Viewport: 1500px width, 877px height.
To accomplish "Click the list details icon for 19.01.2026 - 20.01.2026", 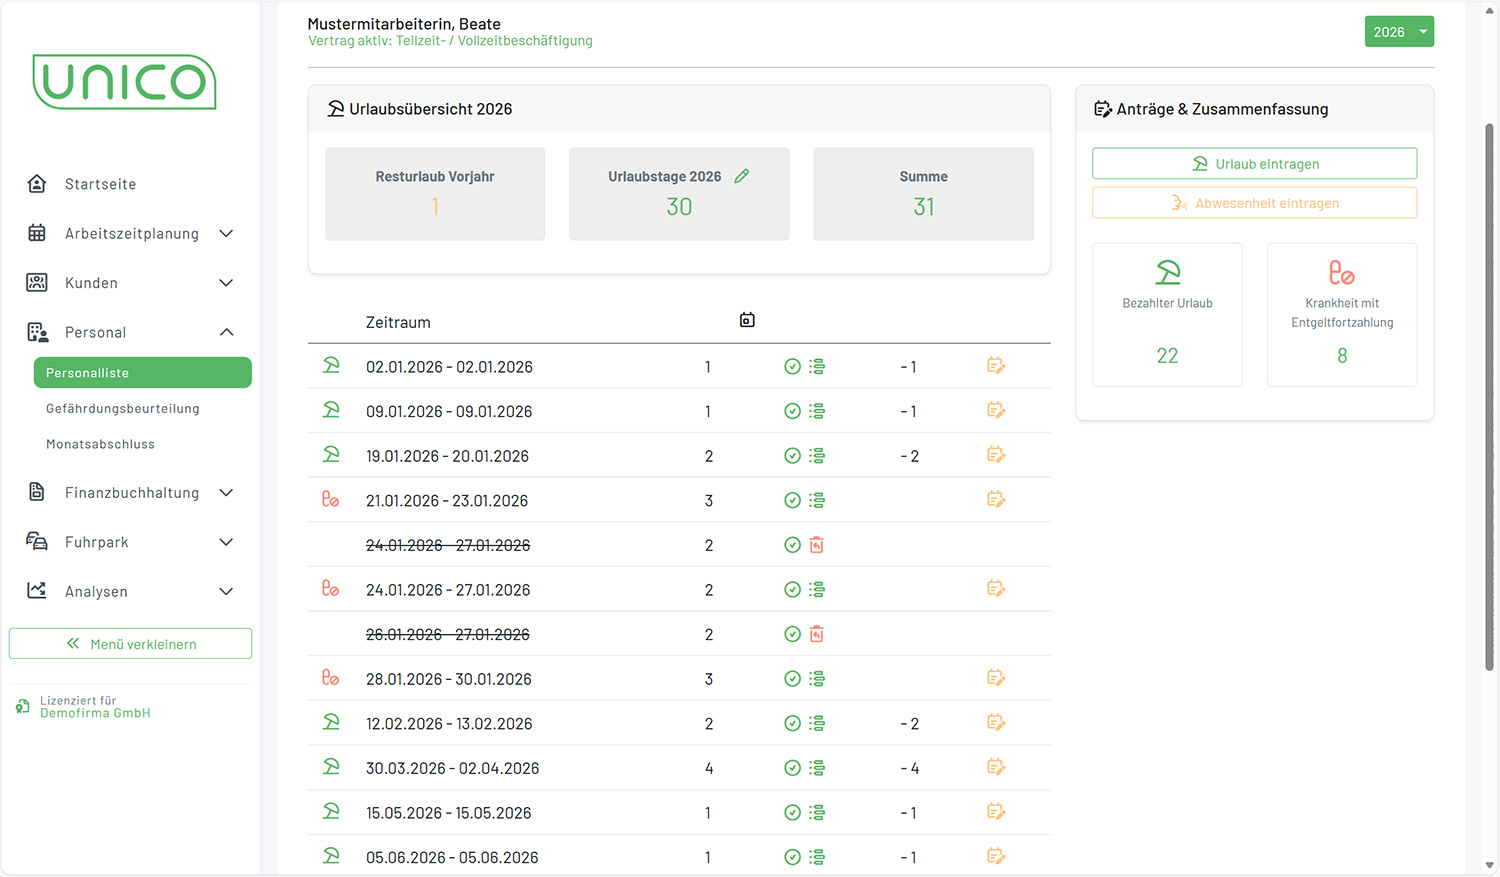I will tap(817, 456).
